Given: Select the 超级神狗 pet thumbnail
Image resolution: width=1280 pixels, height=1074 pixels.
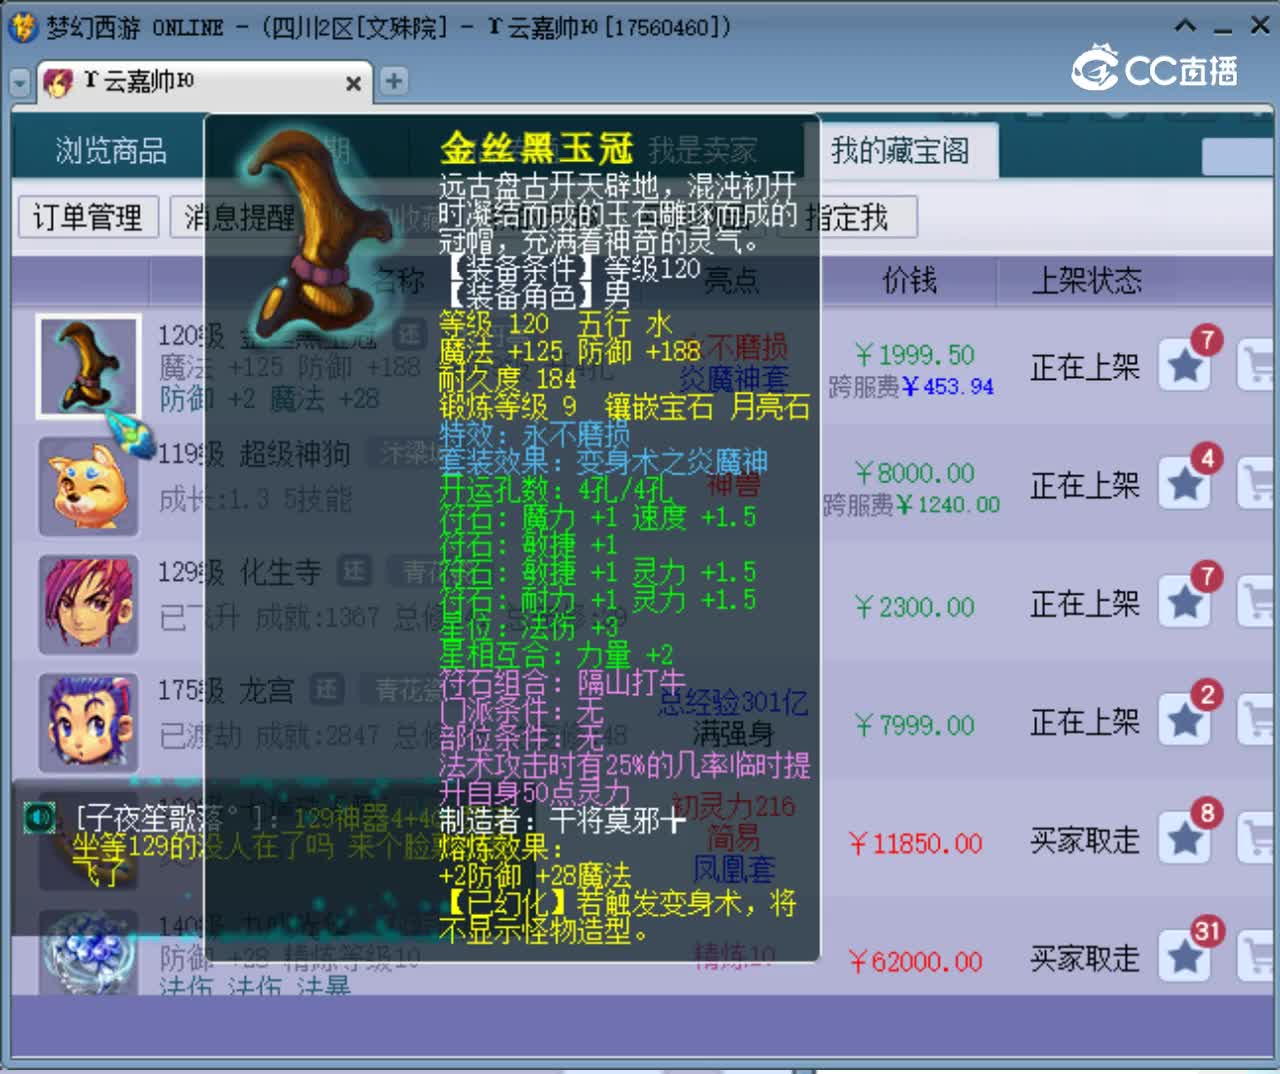Looking at the screenshot, I should (88, 486).
